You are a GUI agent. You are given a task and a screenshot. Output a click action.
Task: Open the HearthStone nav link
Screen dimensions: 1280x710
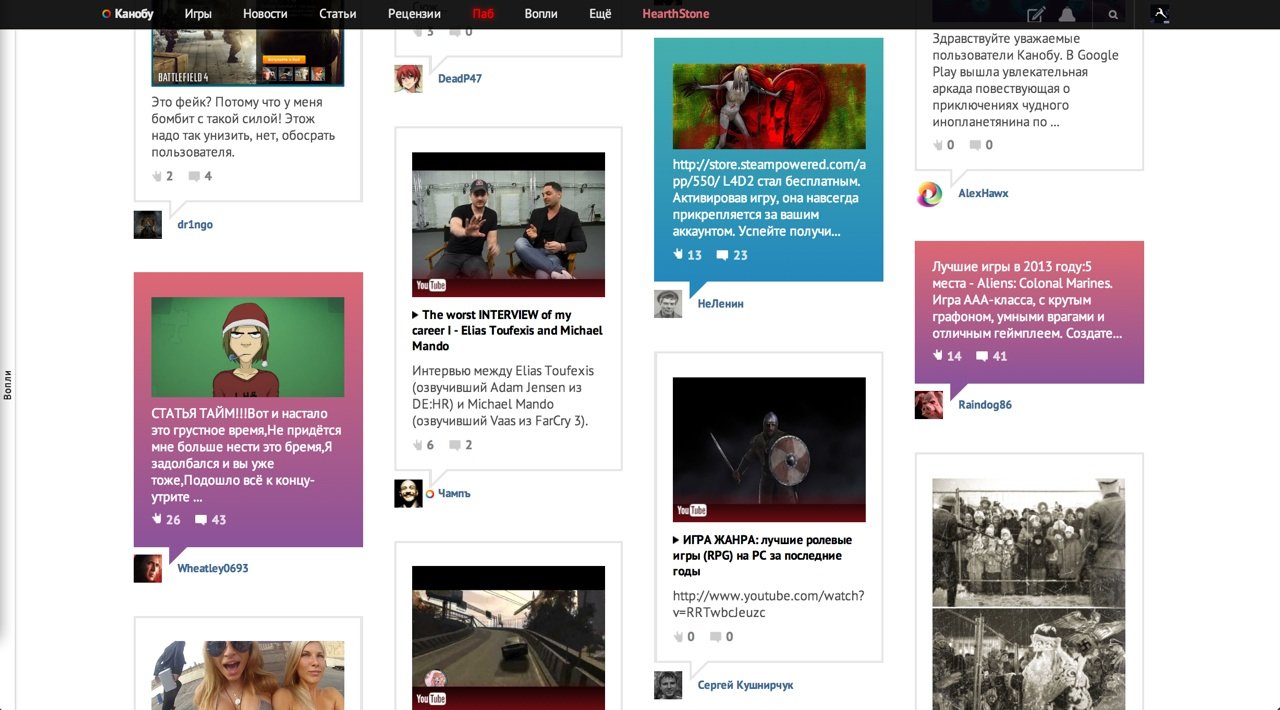coord(676,14)
